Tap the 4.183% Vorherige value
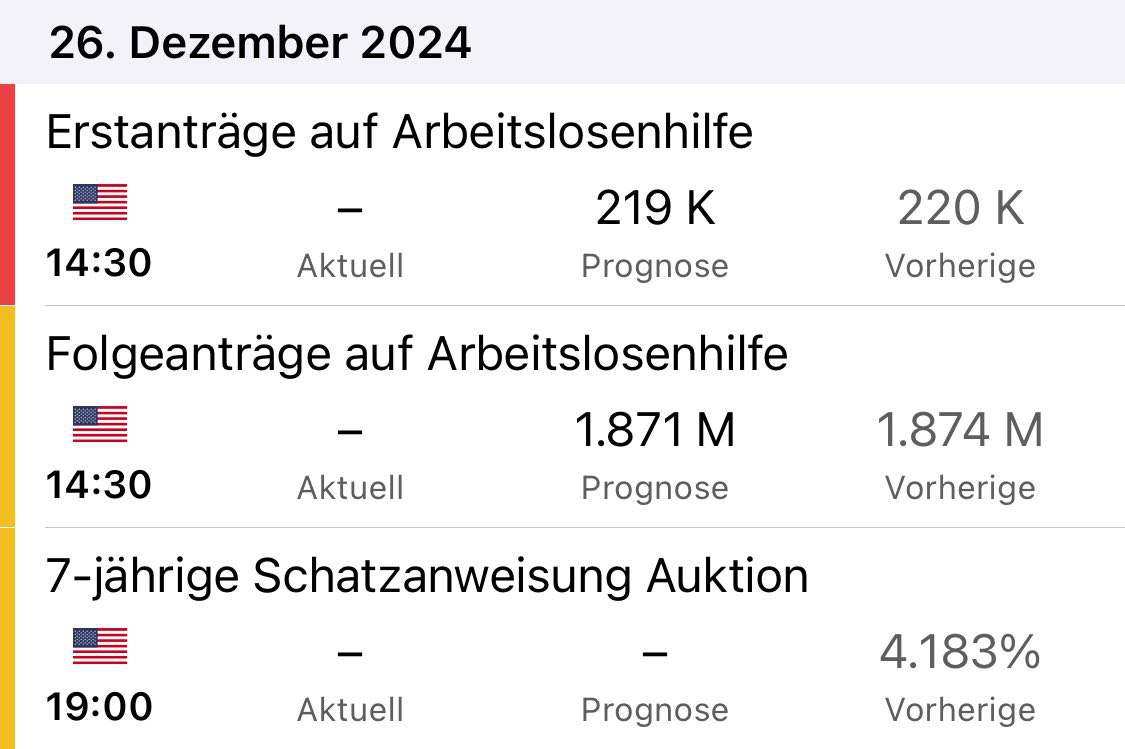 click(960, 653)
